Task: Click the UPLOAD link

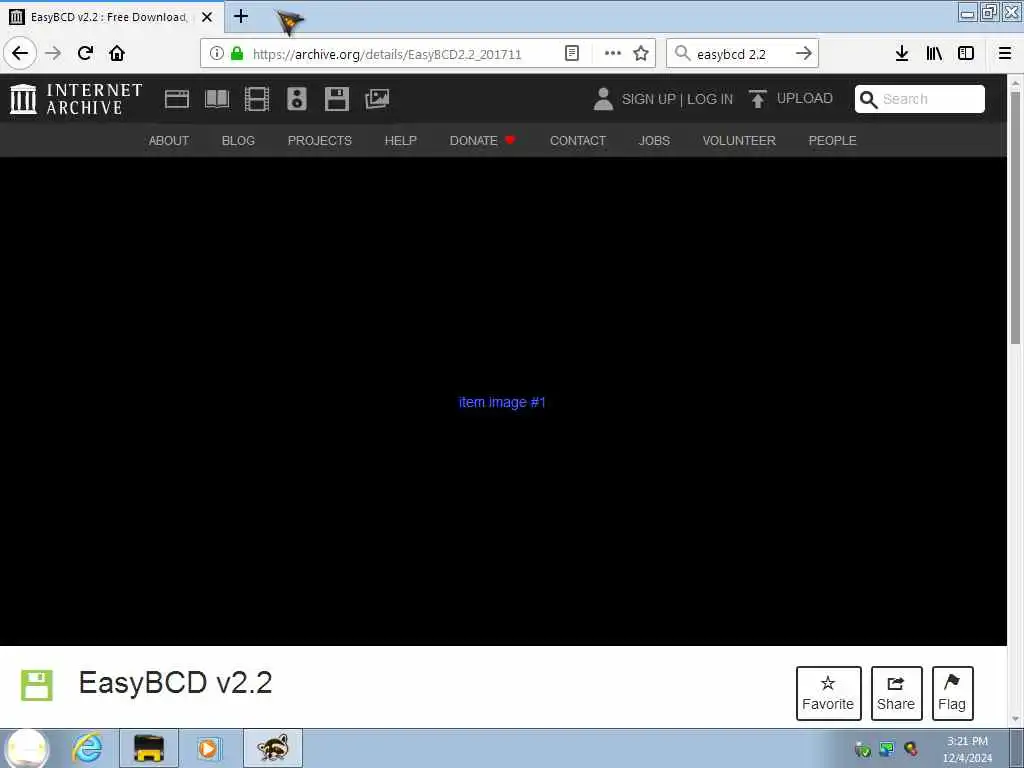Action: (805, 99)
